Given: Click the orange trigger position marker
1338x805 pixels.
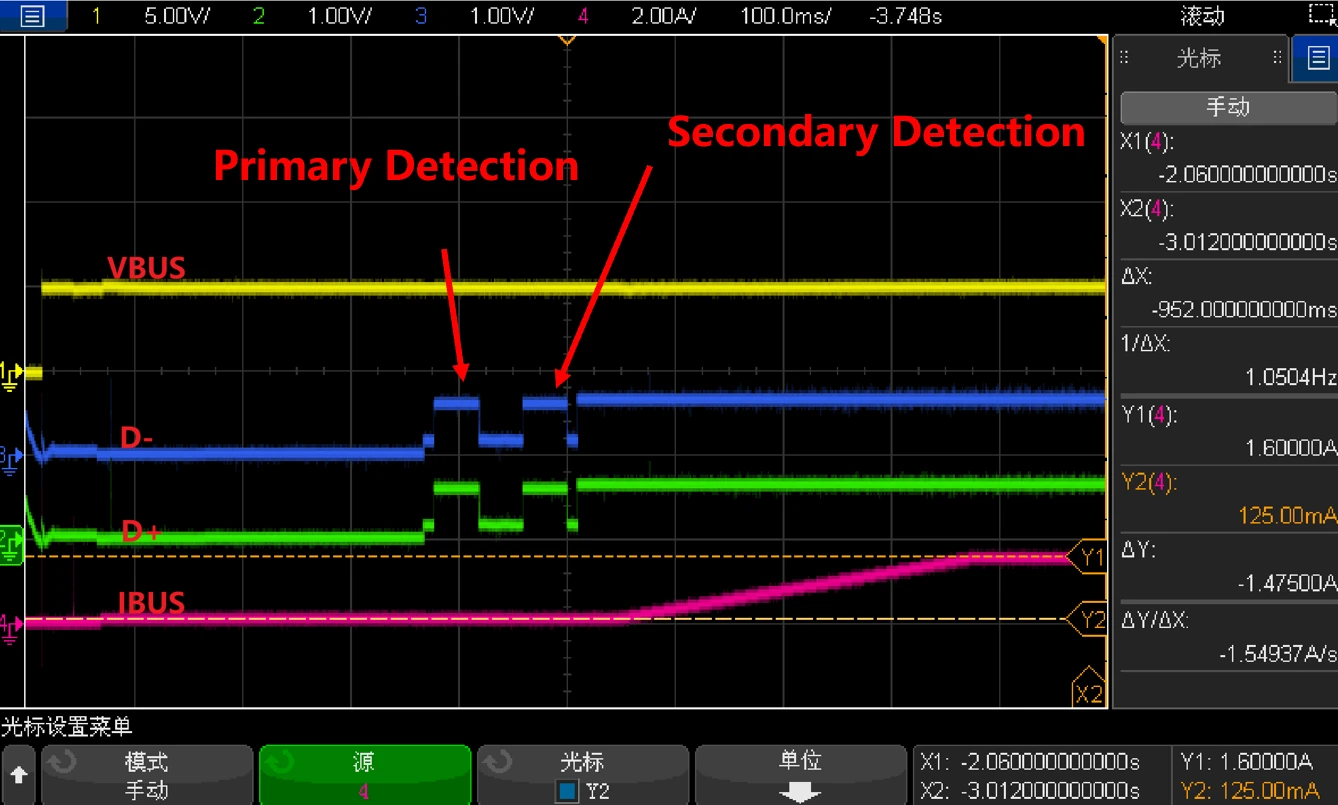Looking at the screenshot, I should pyautogui.click(x=567, y=39).
